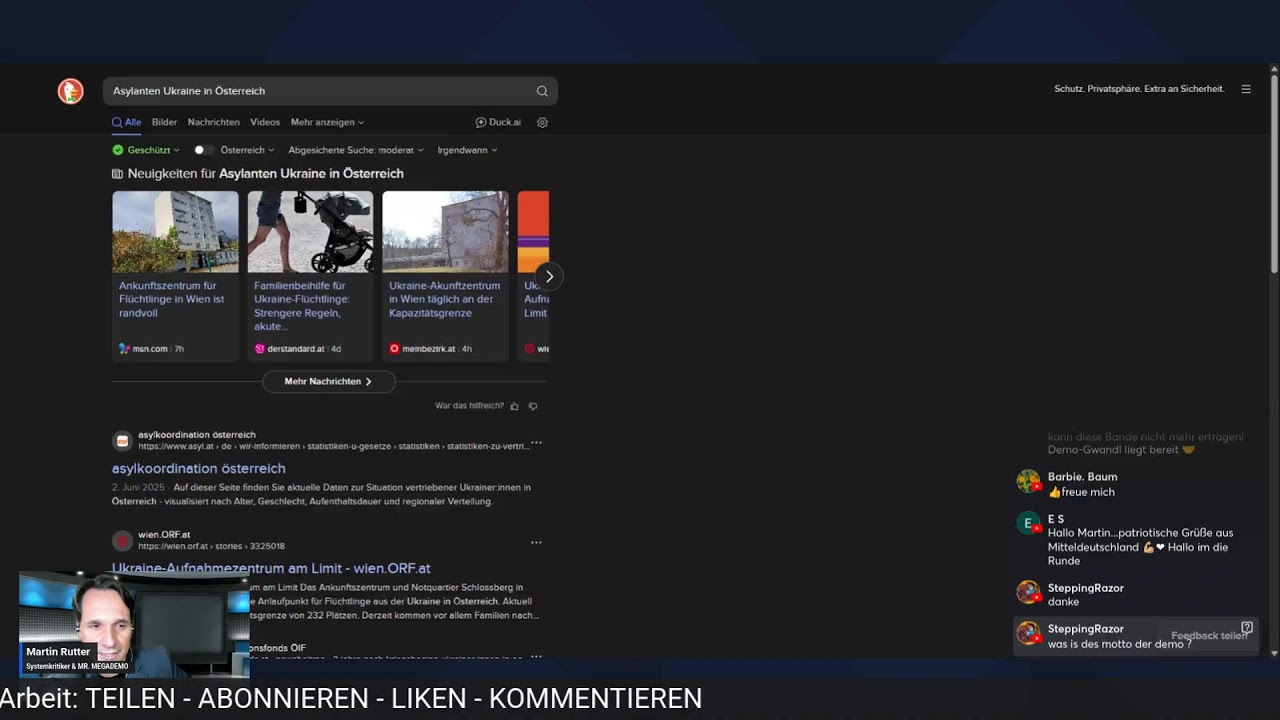Screen dimensions: 1280x720
Task: Select the Alle search tab
Action: point(126,122)
